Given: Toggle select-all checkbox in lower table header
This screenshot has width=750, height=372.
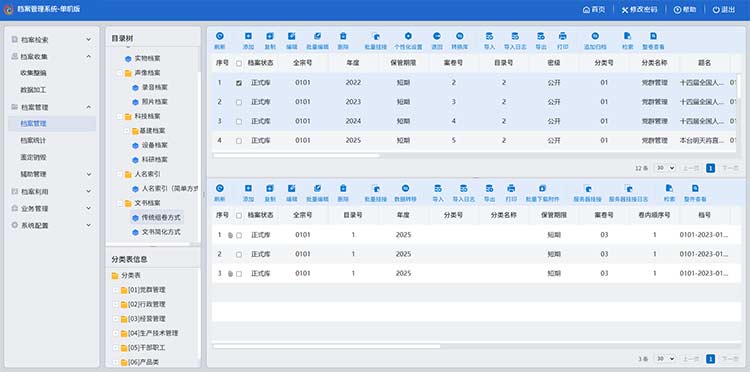Looking at the screenshot, I should pos(239,216).
